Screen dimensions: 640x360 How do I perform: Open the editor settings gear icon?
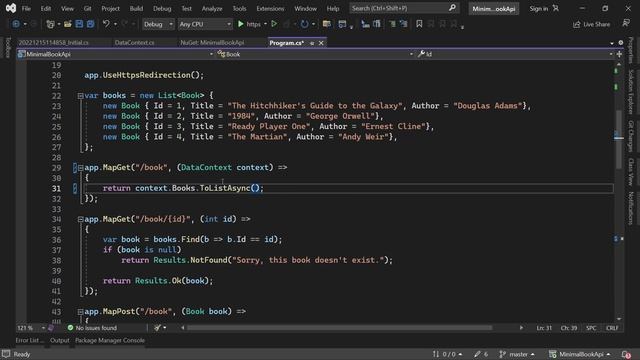tap(621, 42)
